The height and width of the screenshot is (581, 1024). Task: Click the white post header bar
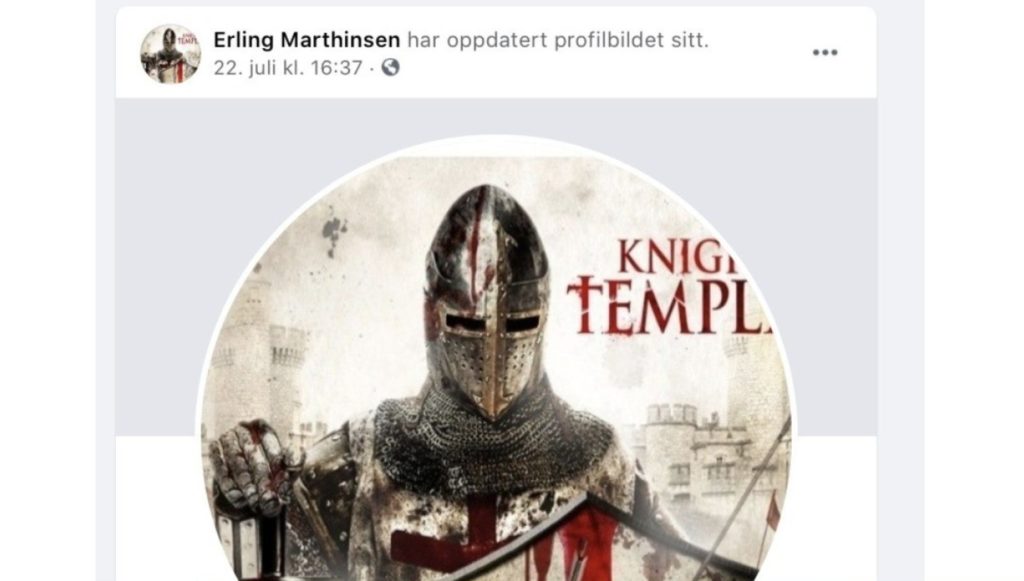496,53
